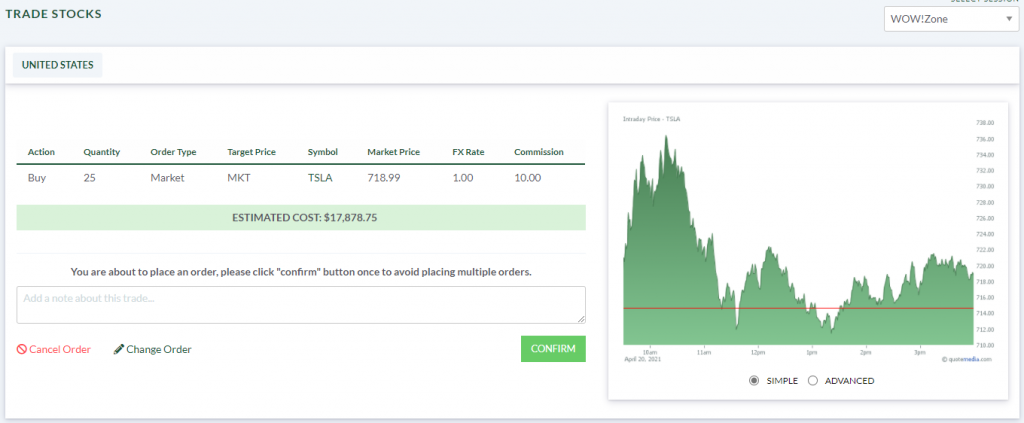Select the SIMPLE chart radio button

754,381
